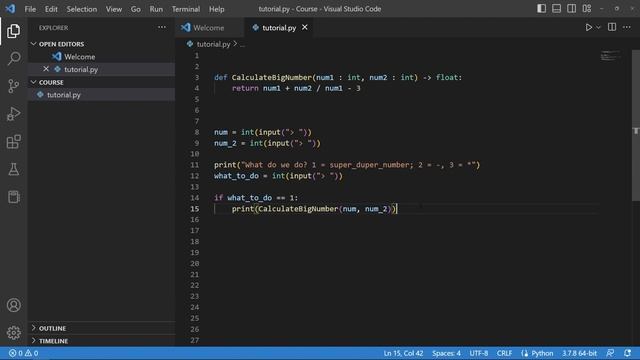Click the VS Code logo in title bar

(10, 9)
